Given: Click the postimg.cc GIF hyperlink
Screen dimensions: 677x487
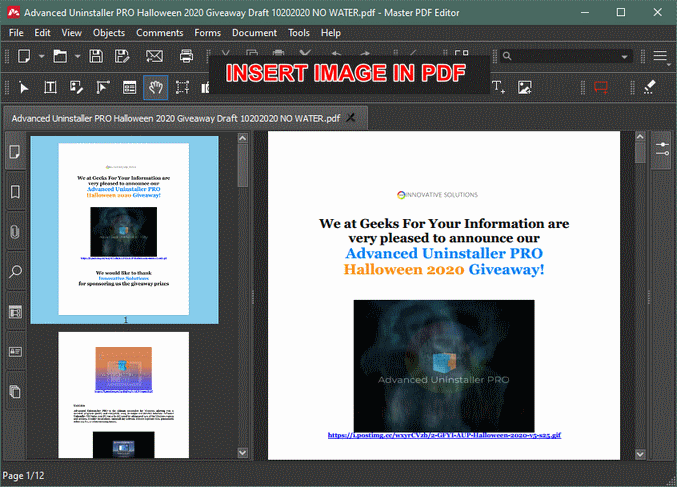Looking at the screenshot, I should (x=444, y=435).
